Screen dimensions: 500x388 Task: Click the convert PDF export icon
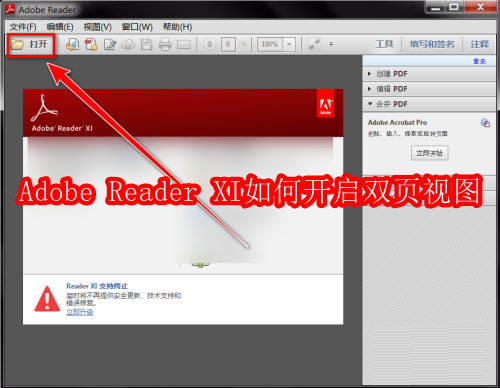91,44
